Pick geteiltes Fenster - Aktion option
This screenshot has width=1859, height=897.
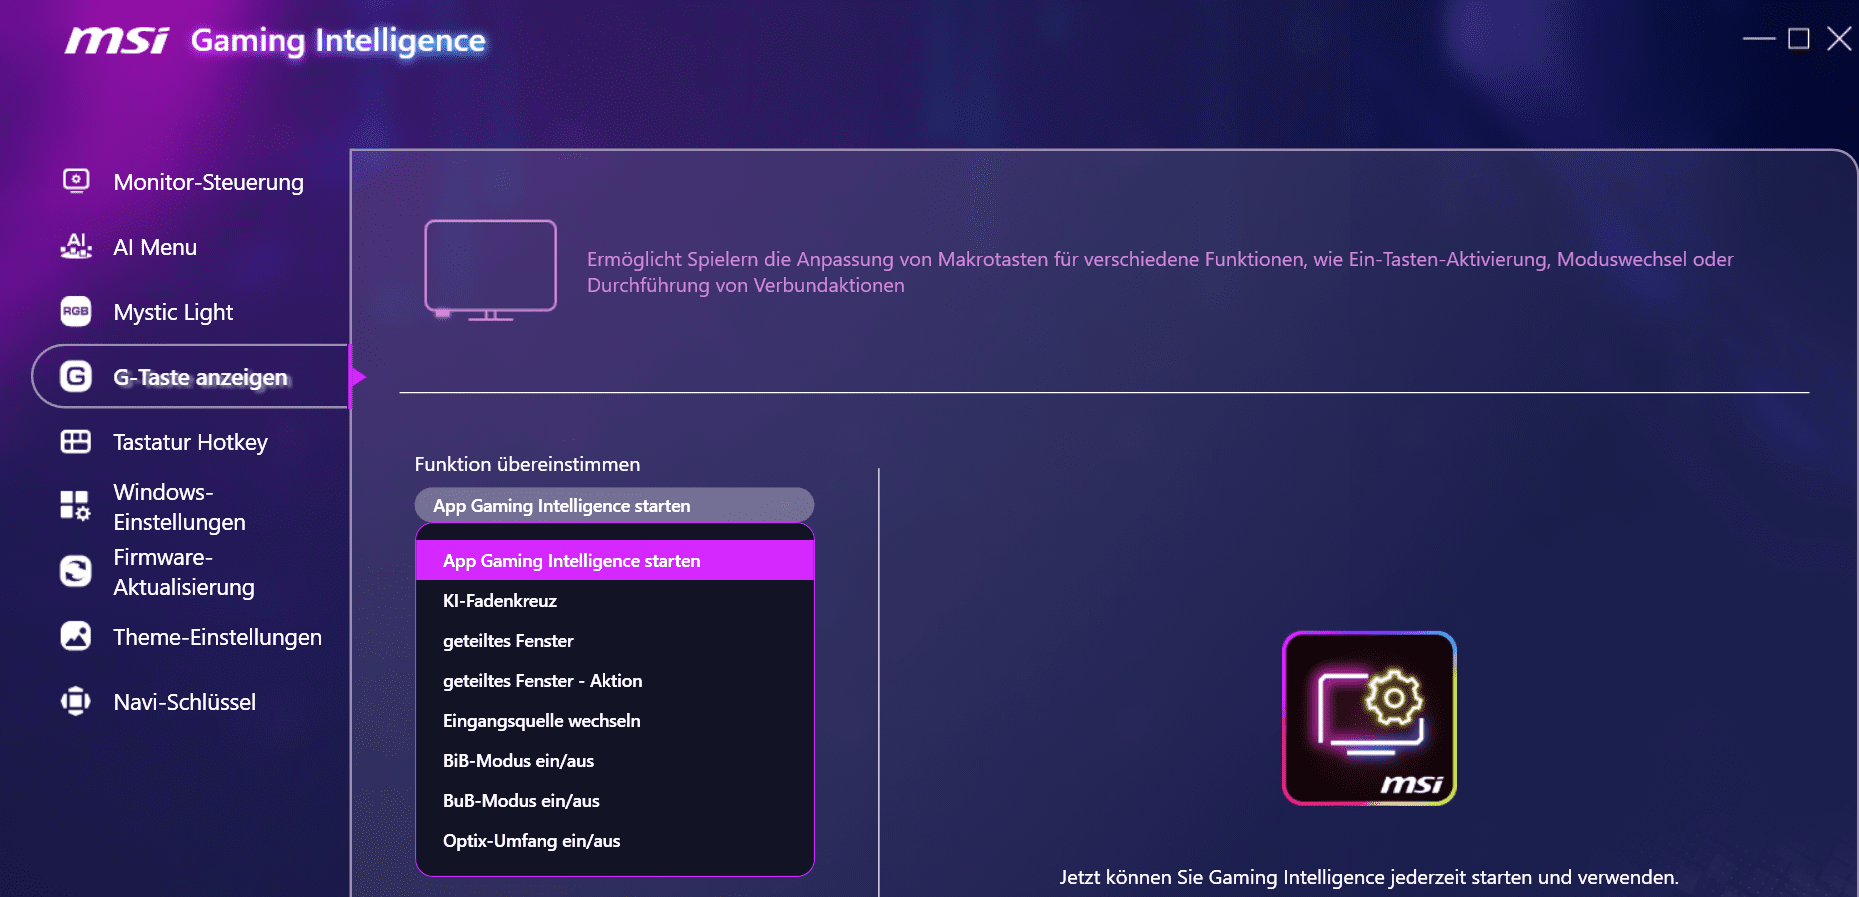click(615, 680)
